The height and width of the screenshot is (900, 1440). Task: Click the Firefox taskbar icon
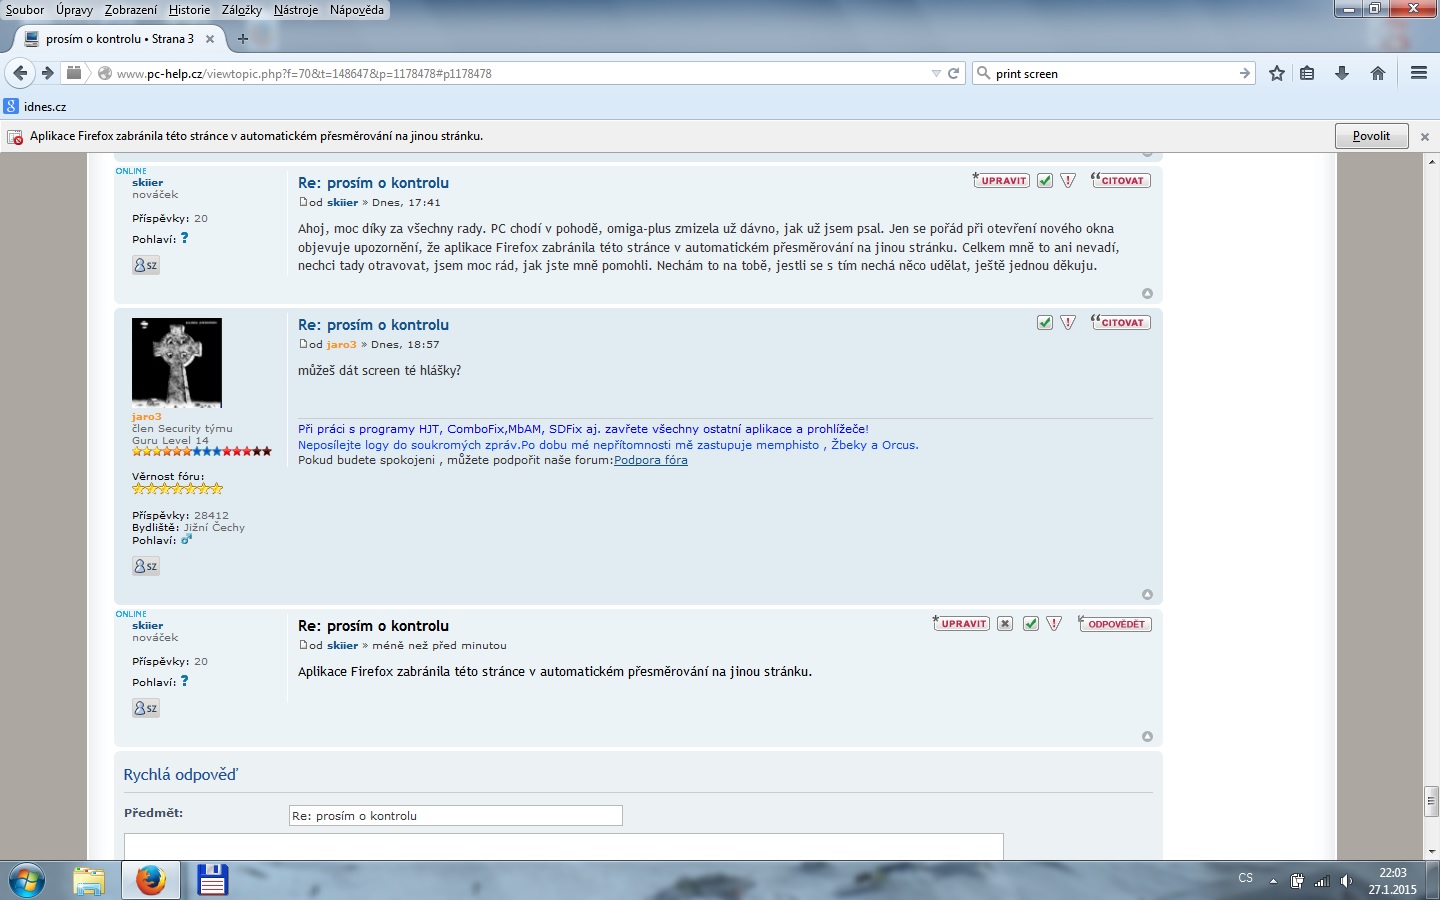click(151, 881)
